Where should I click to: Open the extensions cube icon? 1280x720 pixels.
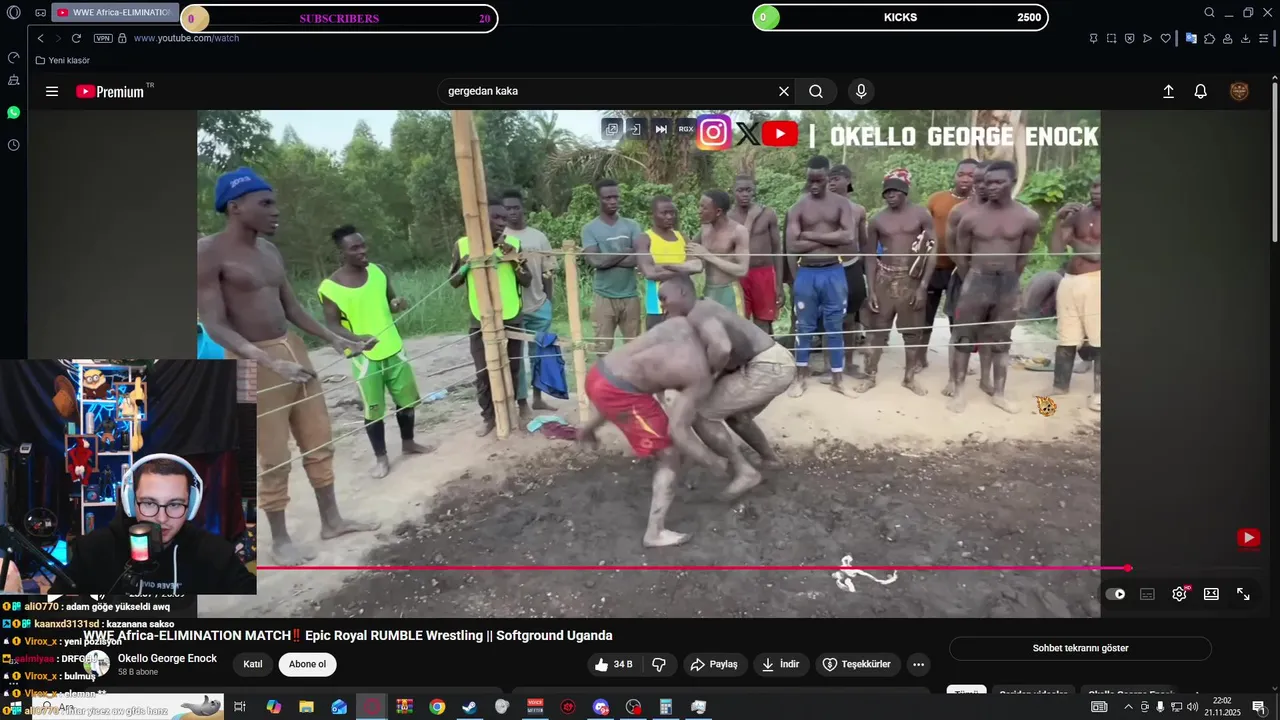(x=1209, y=38)
